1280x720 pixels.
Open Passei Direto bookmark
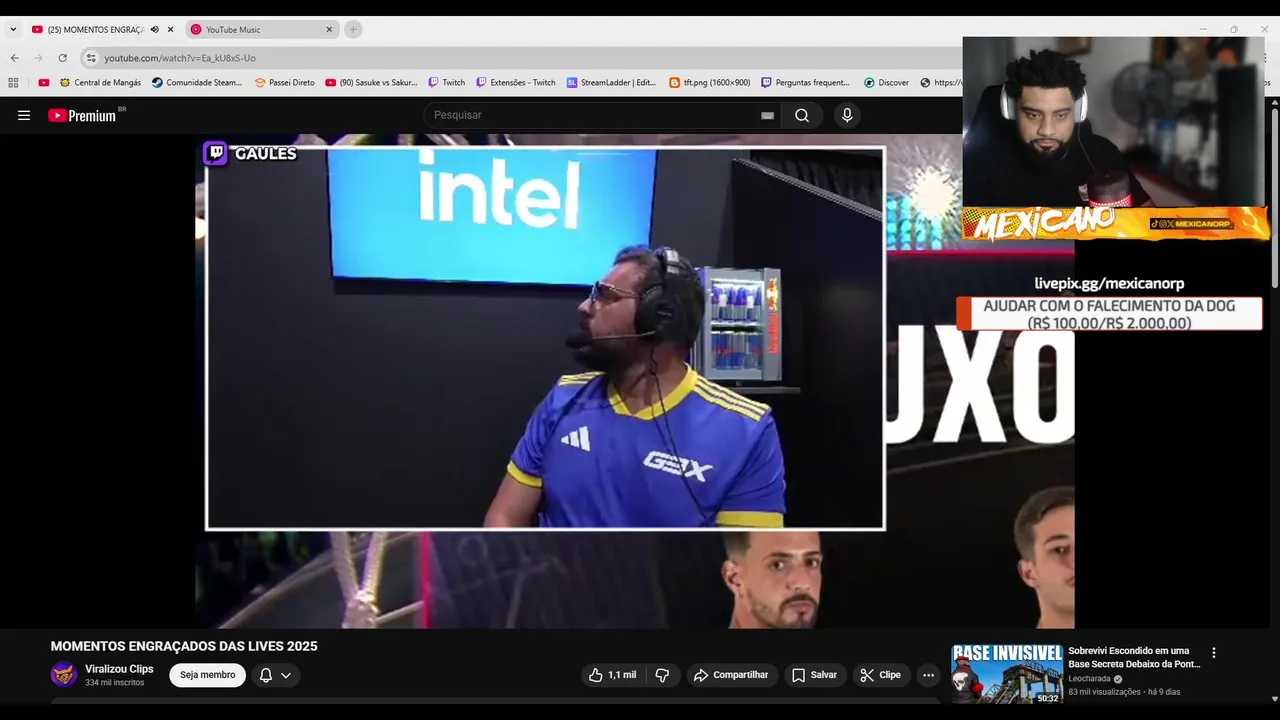point(285,83)
